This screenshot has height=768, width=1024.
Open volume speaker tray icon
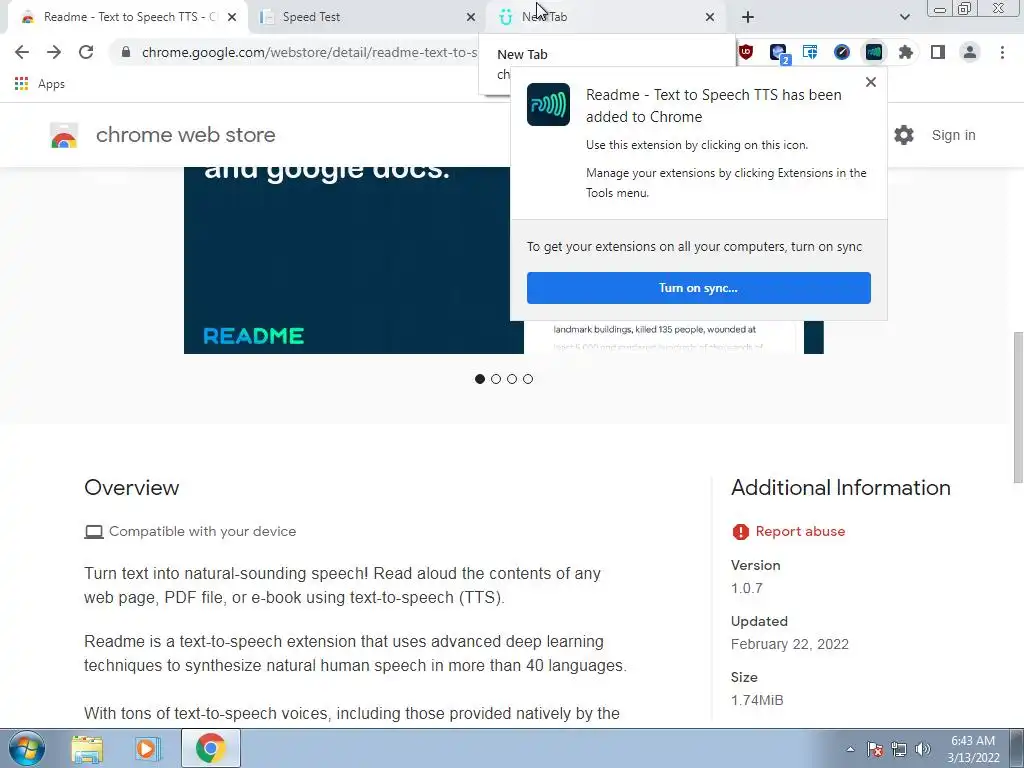(923, 749)
